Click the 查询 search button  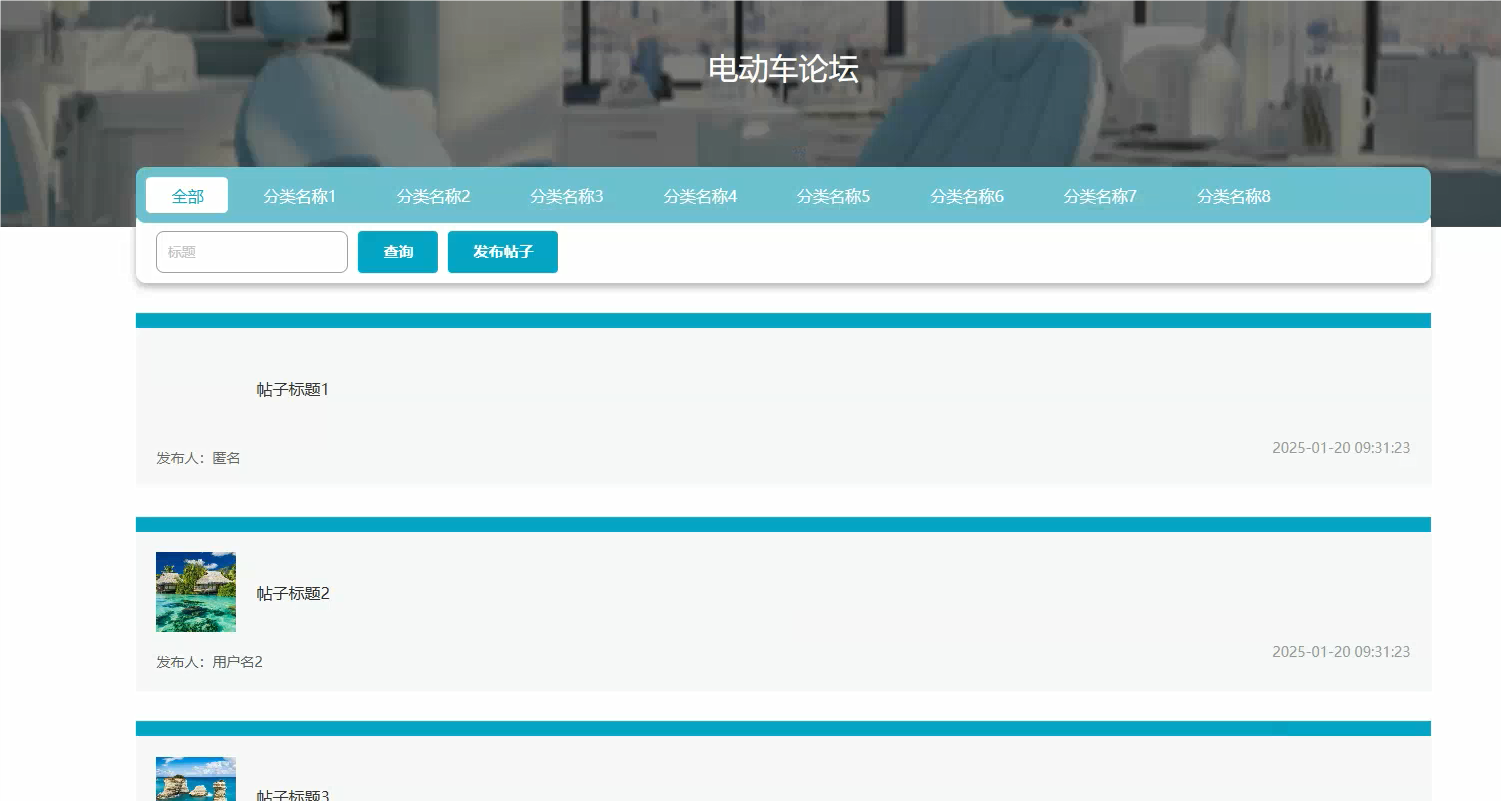point(397,251)
